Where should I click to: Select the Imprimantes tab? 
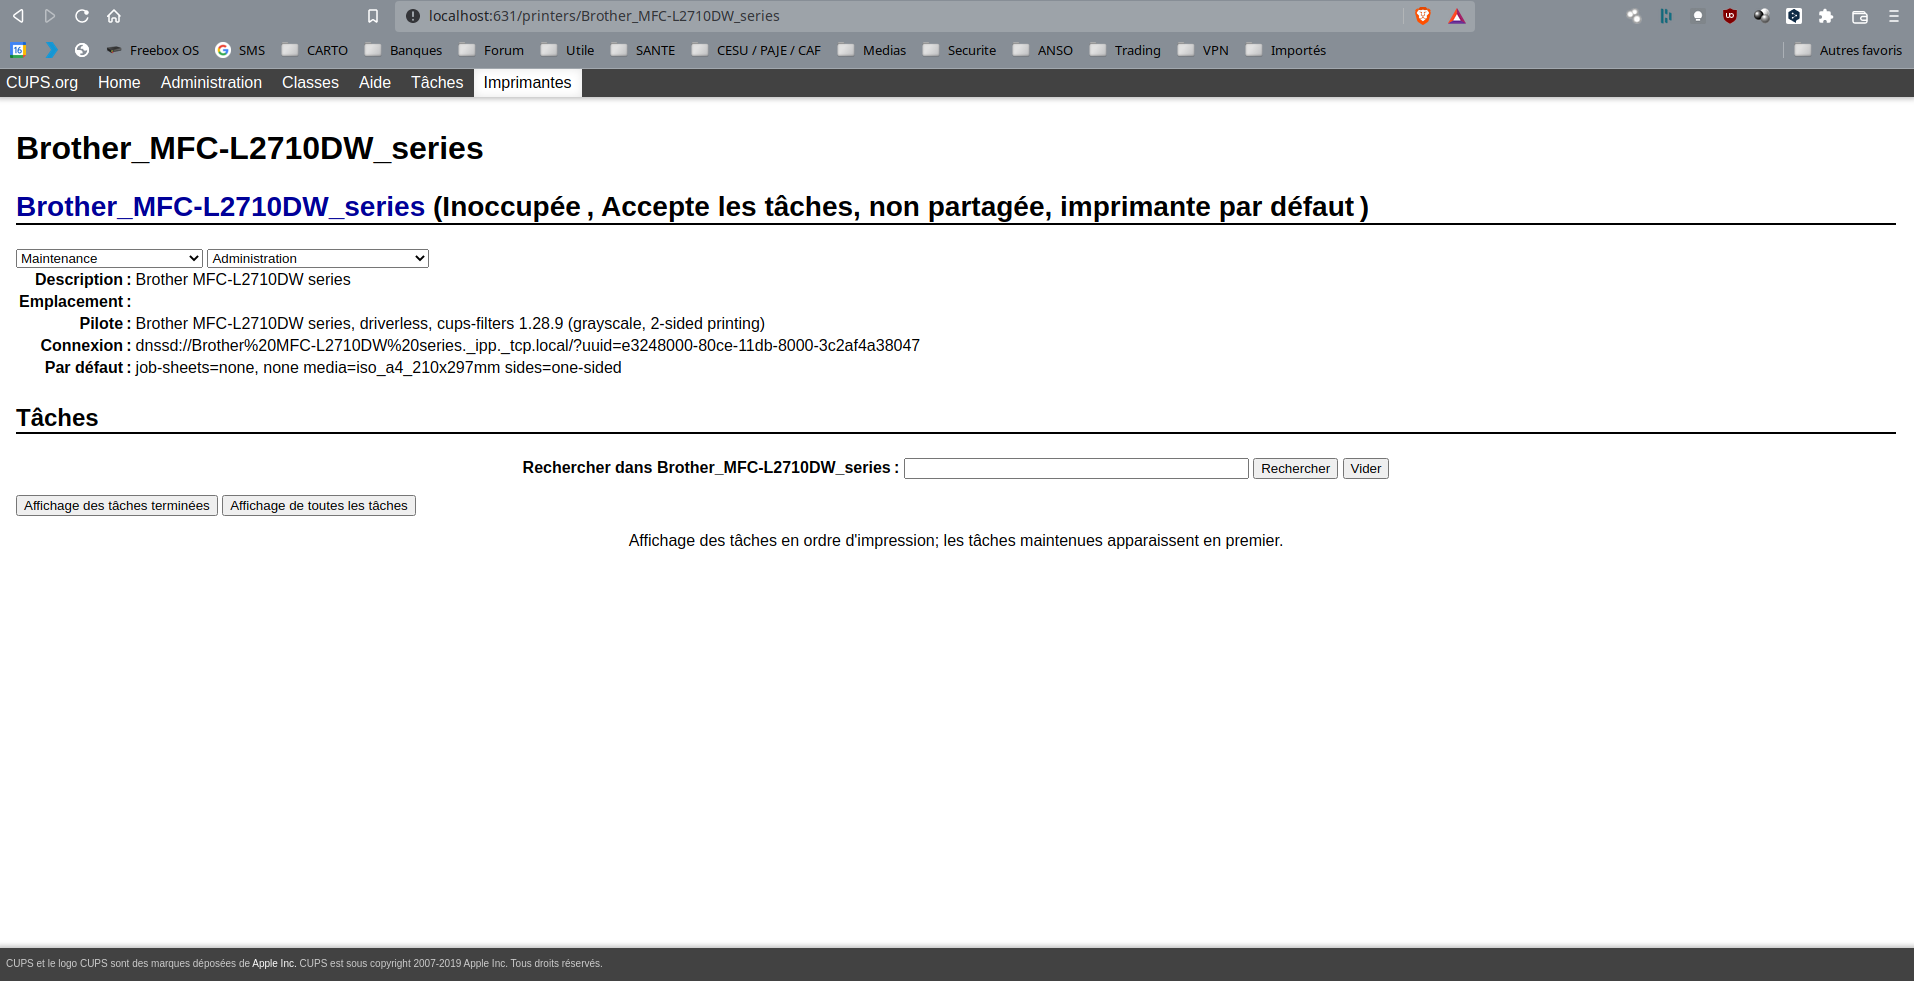527,82
